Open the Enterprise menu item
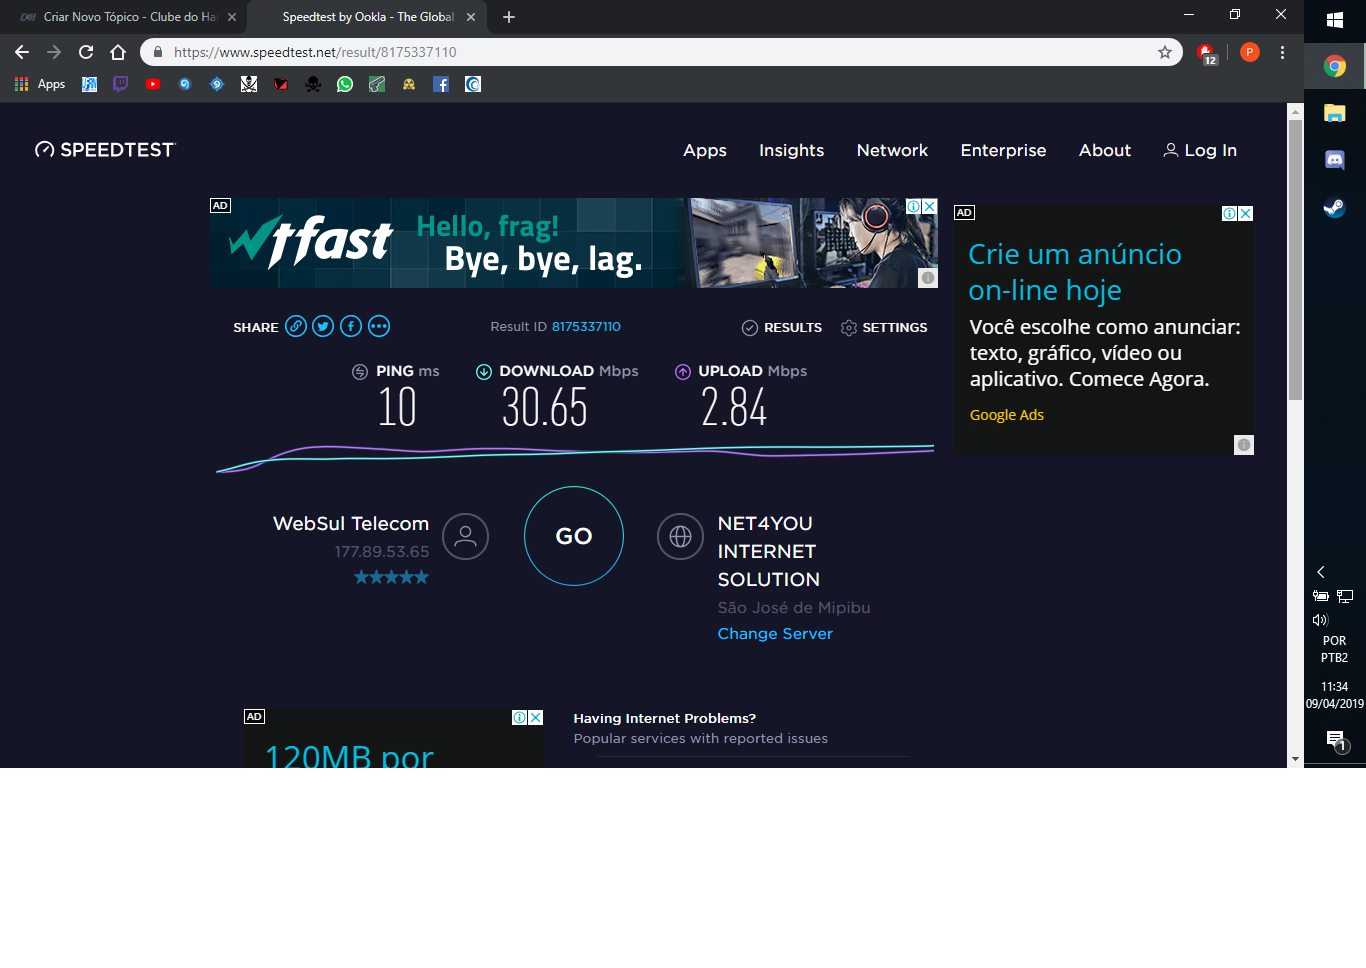Screen dimensions: 1366x968 (x=1003, y=150)
